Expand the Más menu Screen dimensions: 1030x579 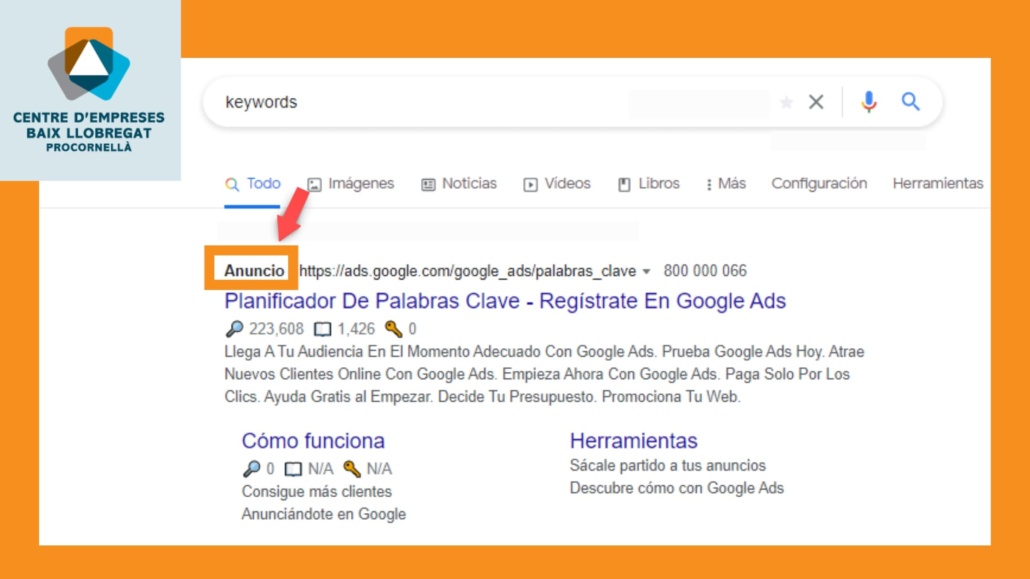tap(726, 184)
